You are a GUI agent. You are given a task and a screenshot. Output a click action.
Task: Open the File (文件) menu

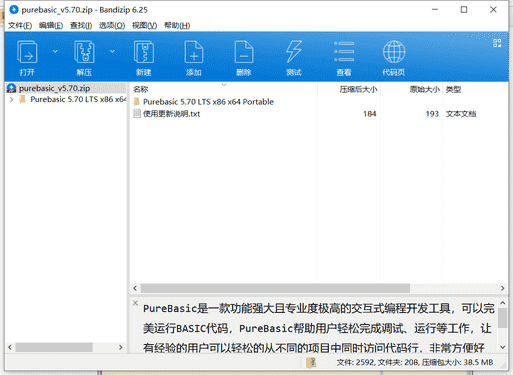20,25
